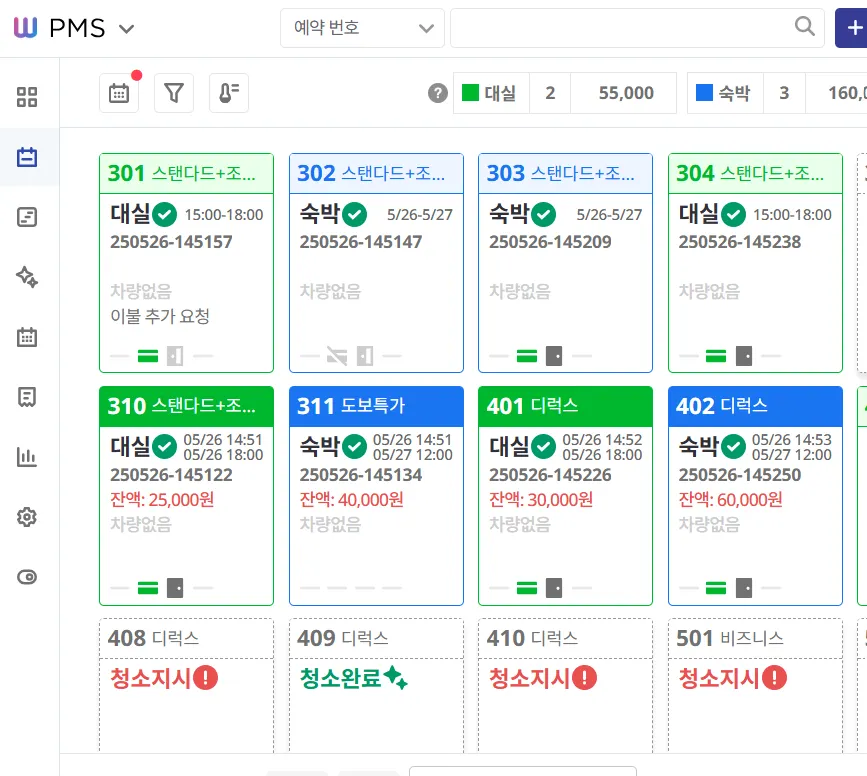Screen dimensions: 867x776
Task: Click the balance 잔액: 30,000원 in room 401
Action: [x=541, y=499]
